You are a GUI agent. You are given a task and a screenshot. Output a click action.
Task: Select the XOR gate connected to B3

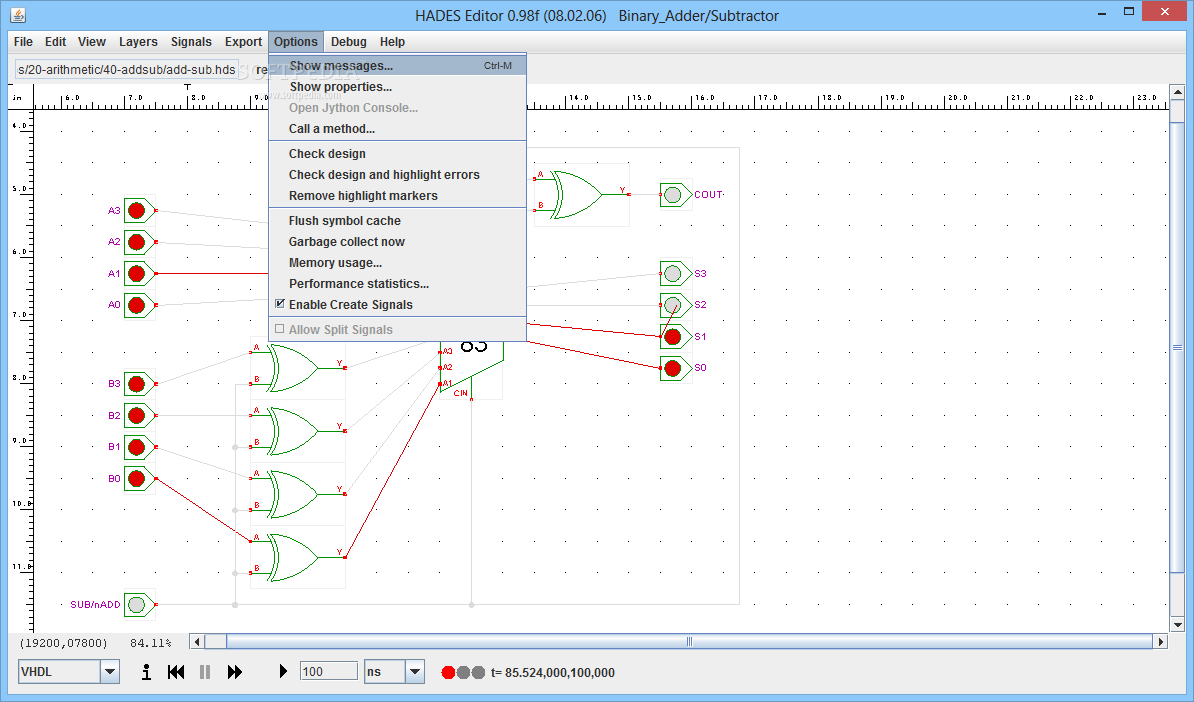298,369
